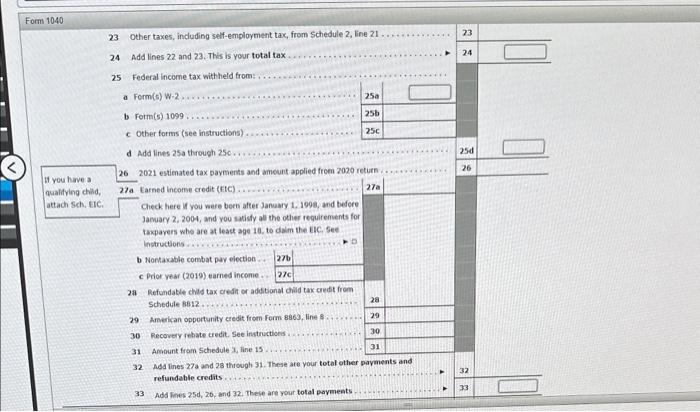The image size is (700, 412).
Task: Click the line 25c other forms amount cell
Action: point(419,130)
